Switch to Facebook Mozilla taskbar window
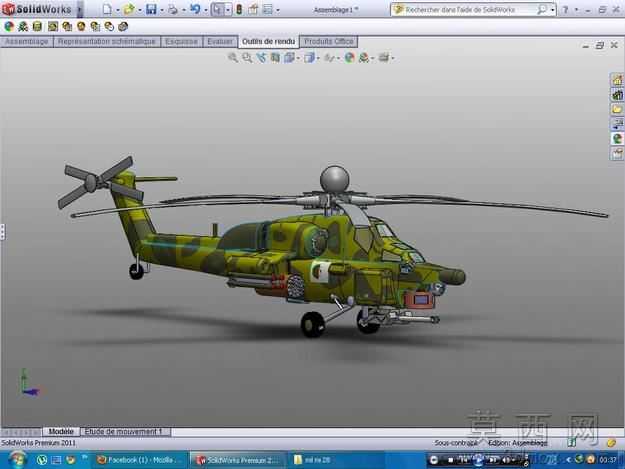Image resolution: width=625 pixels, height=469 pixels. (x=140, y=460)
